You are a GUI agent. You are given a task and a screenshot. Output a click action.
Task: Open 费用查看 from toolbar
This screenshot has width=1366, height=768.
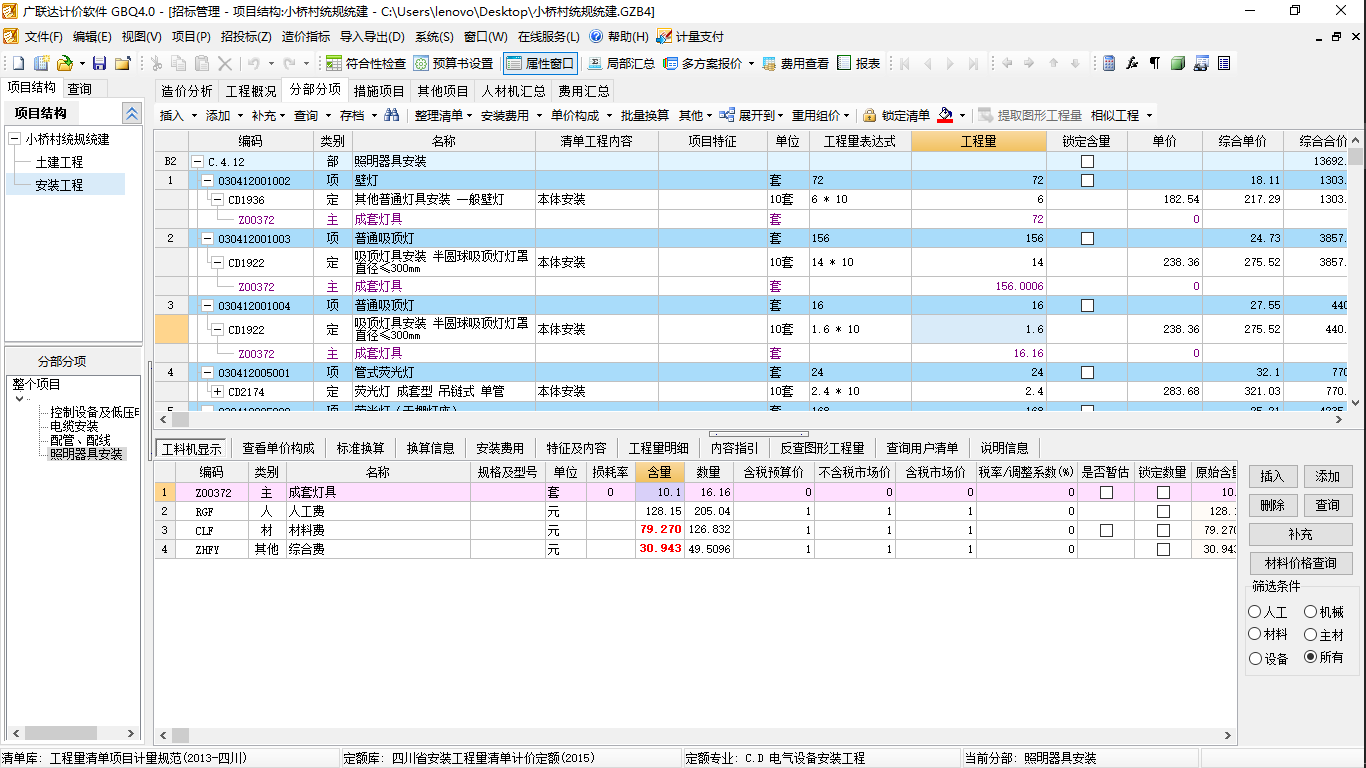796,63
